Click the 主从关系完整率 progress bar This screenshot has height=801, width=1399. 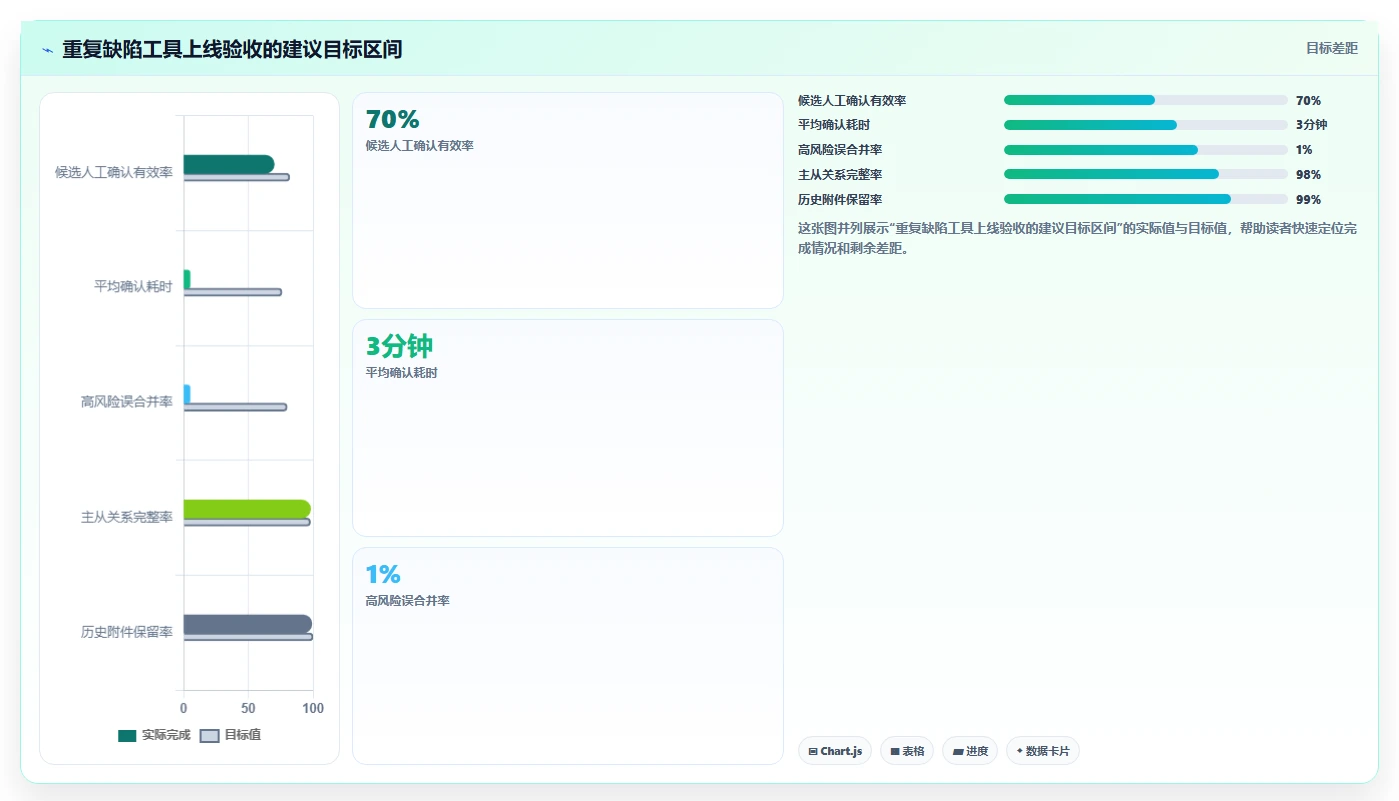pos(1145,174)
